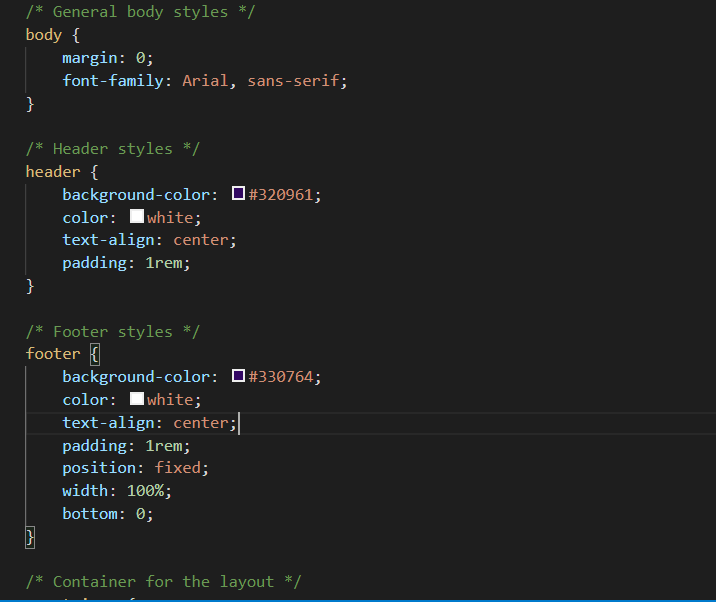Click 'center' value in footer text-align

click(x=200, y=423)
